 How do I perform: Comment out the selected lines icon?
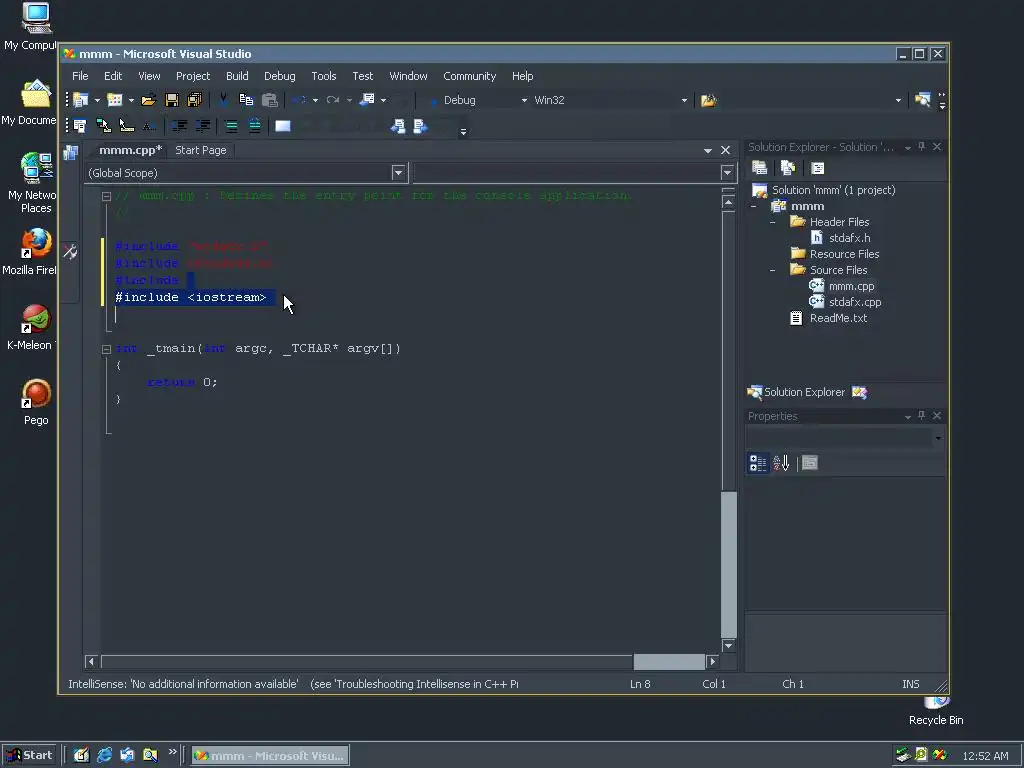231,125
